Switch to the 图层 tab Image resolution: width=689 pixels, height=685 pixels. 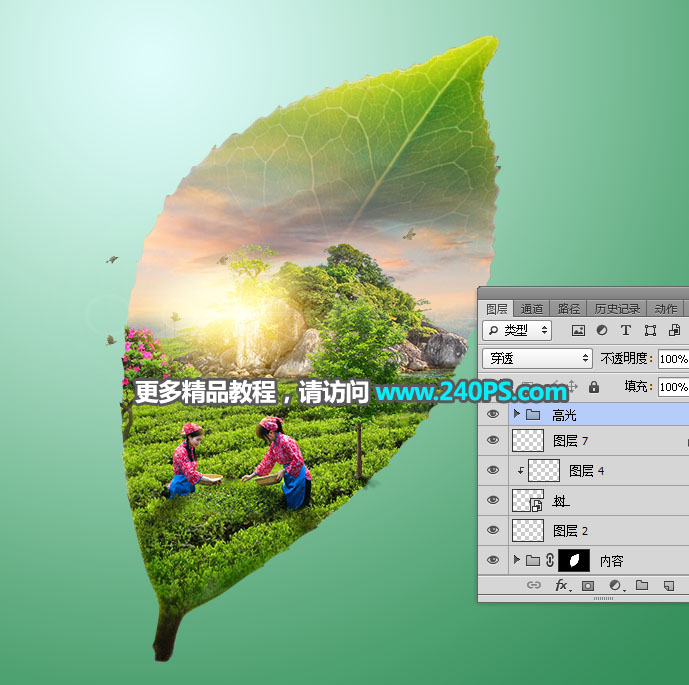(497, 309)
